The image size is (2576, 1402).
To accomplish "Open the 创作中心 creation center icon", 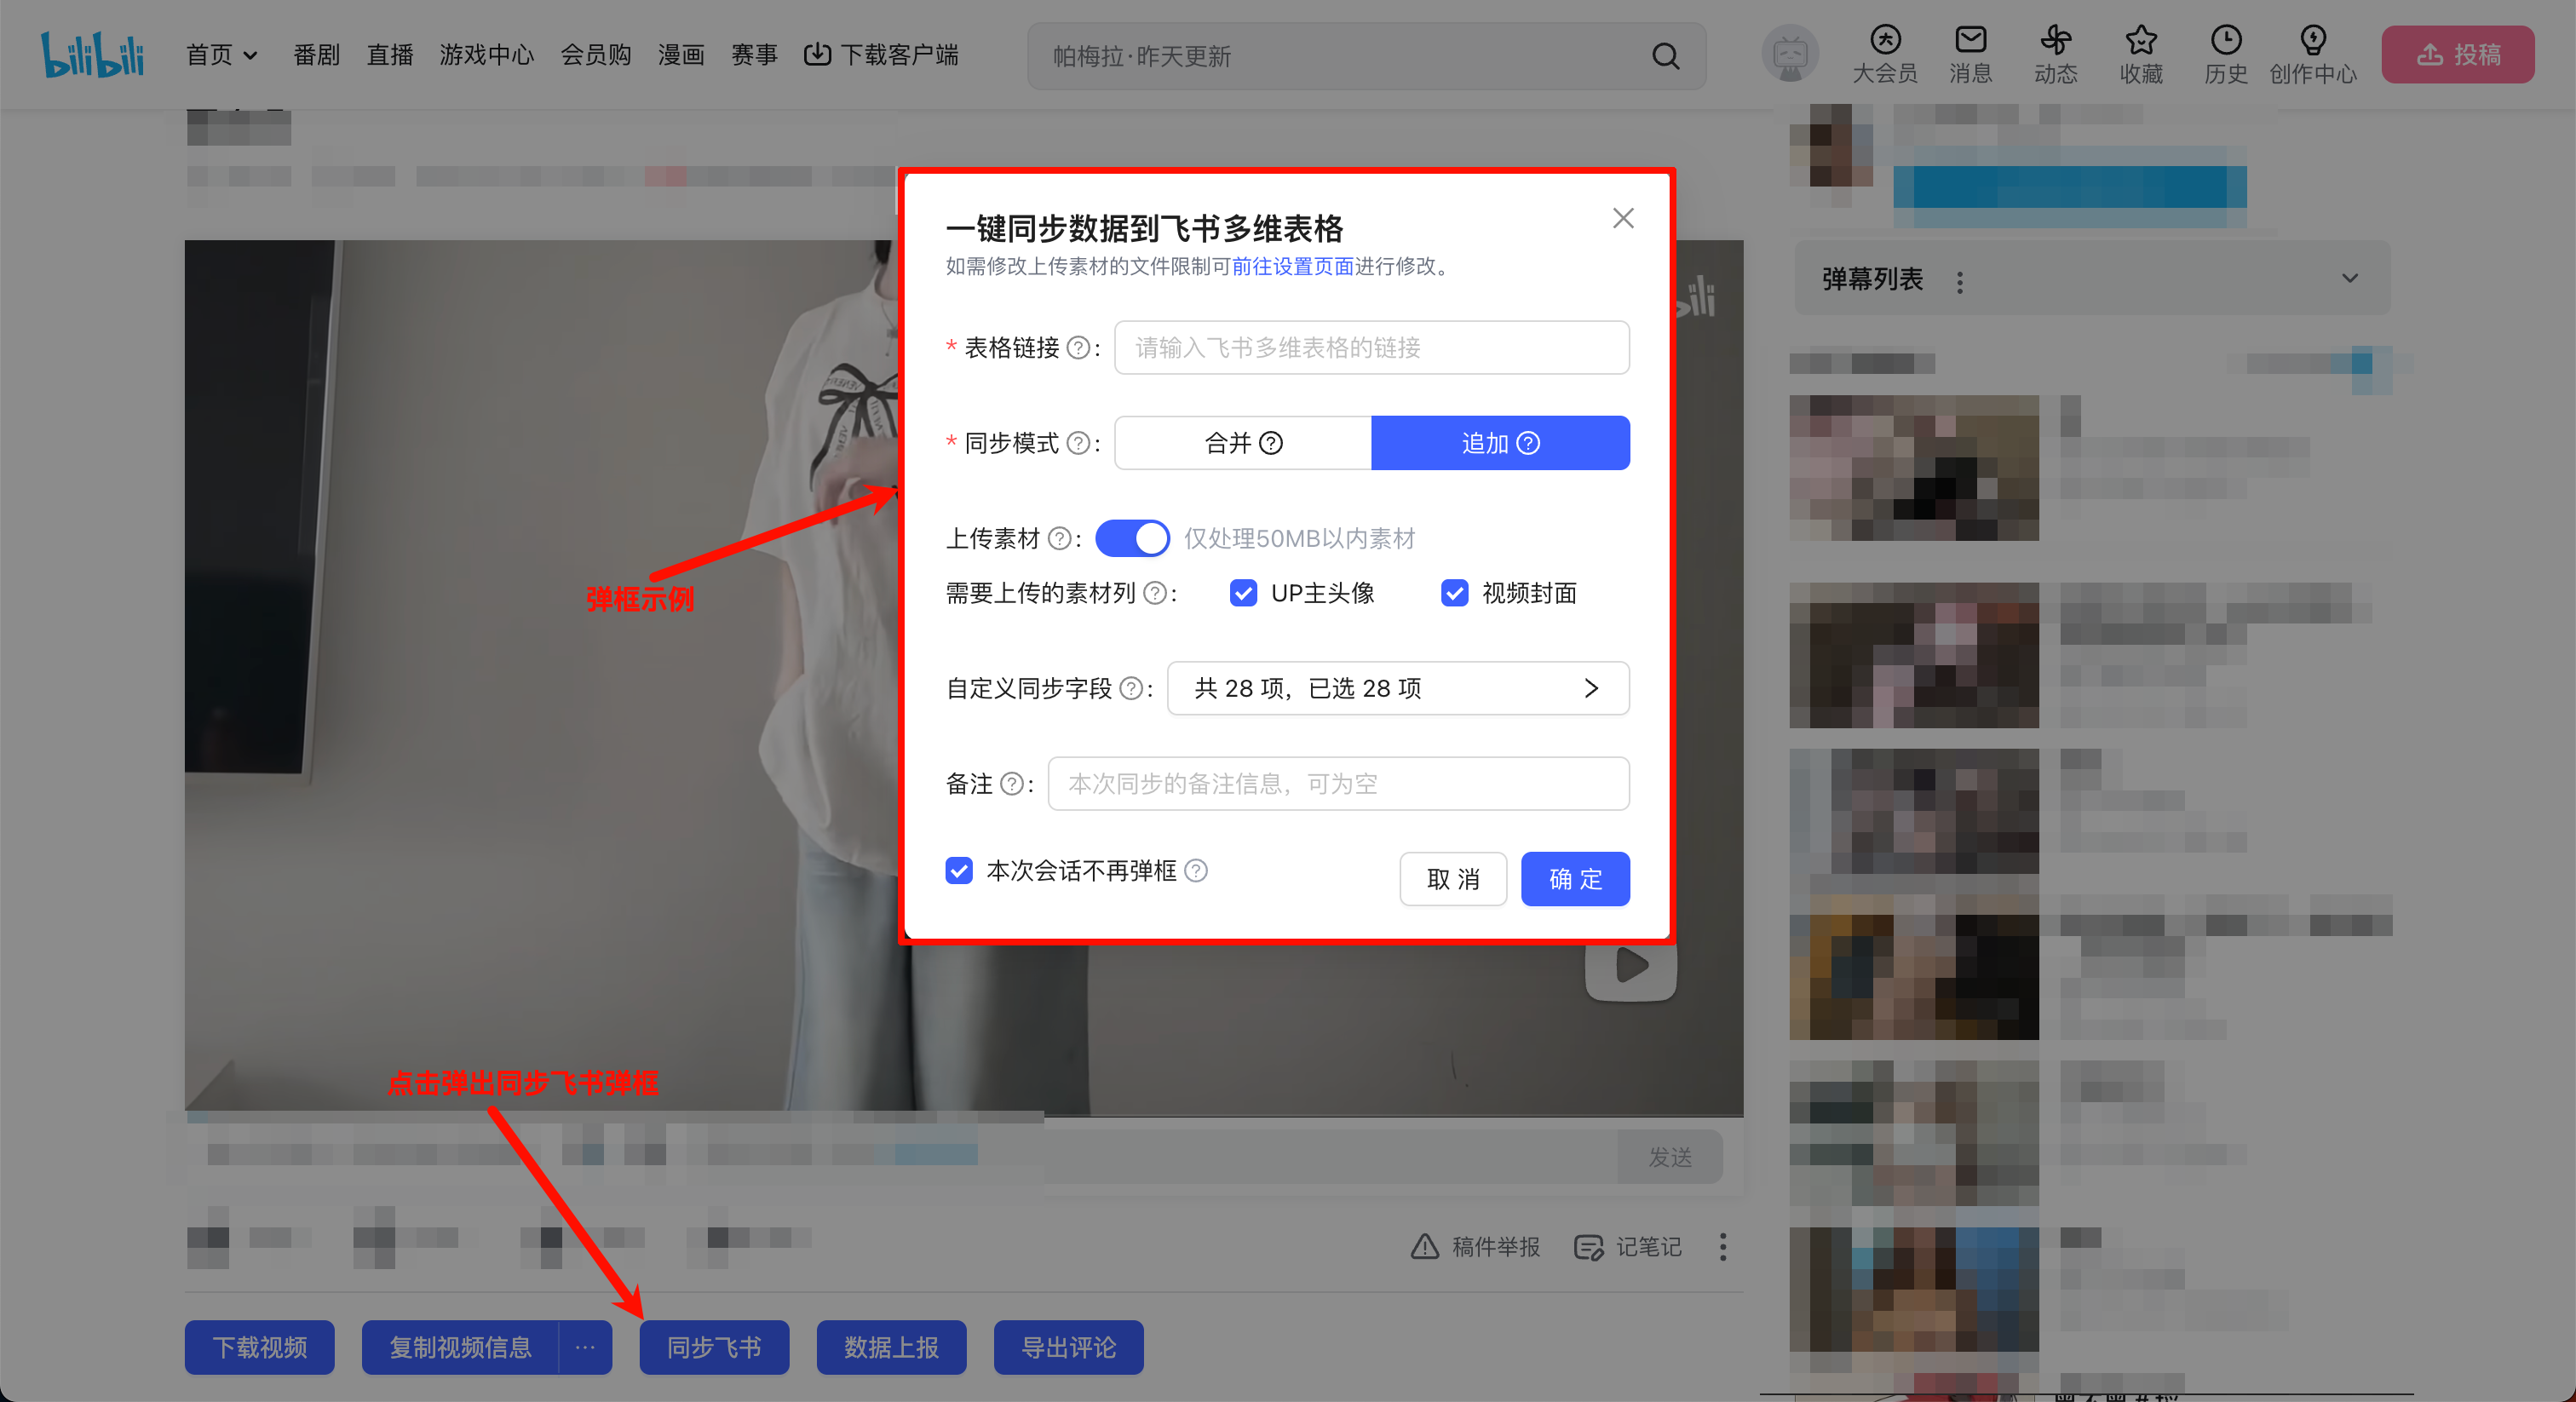I will 2312,42.
